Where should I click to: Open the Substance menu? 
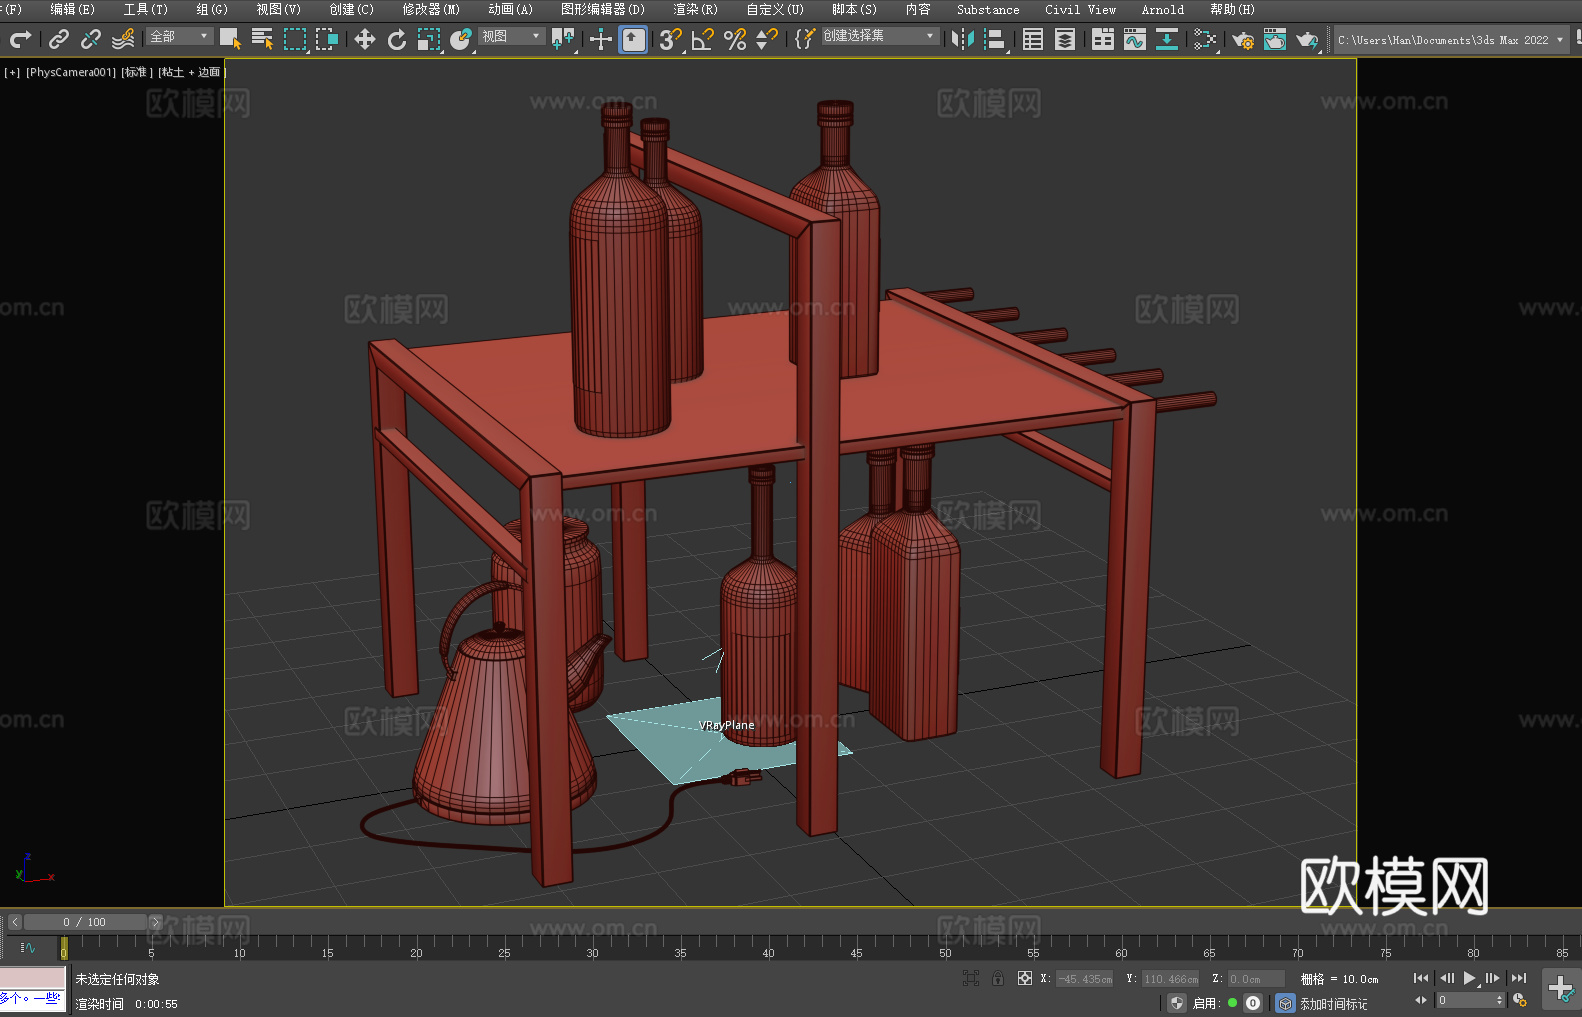[988, 9]
